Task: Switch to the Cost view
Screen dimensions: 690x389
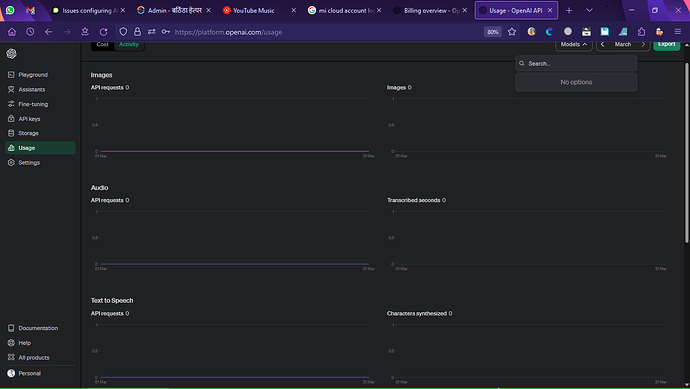Action: coord(103,44)
